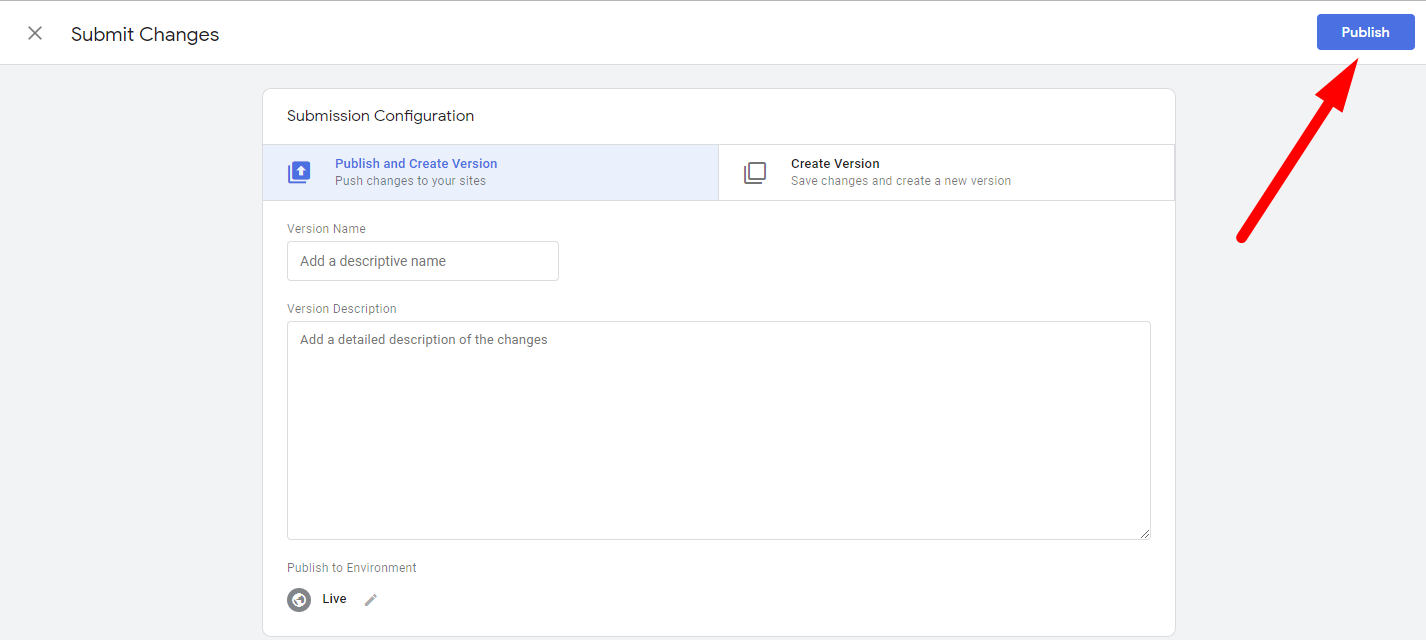Click the Publish and Create Version icon

pos(299,172)
